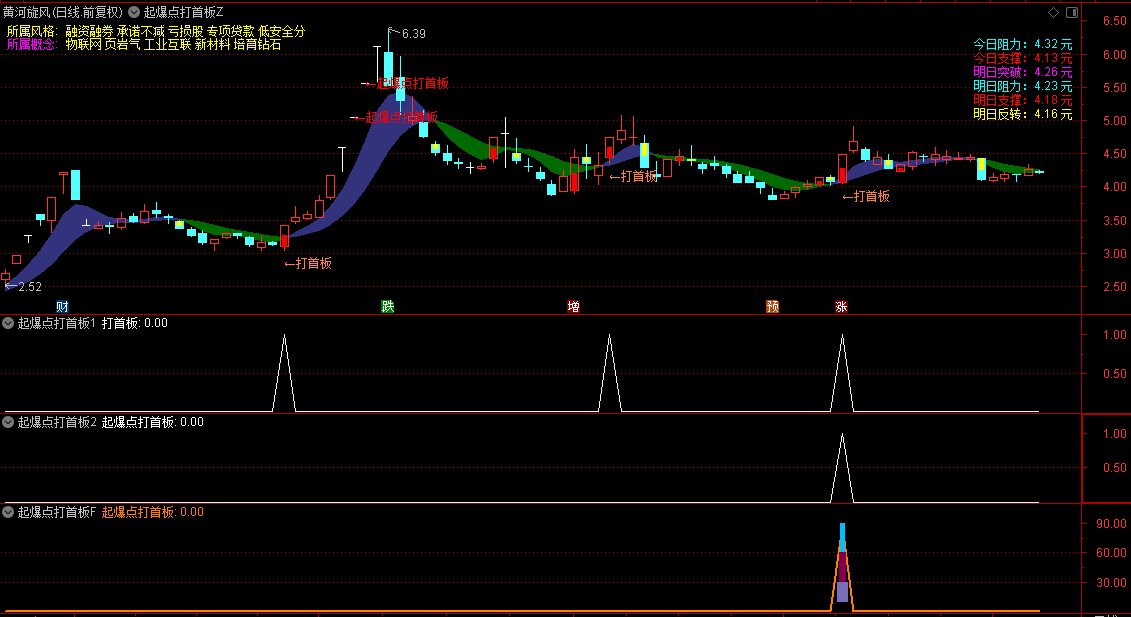Viewport: 1131px width, 617px height.
Task: Click the 涨 event marker icon
Action: point(841,306)
